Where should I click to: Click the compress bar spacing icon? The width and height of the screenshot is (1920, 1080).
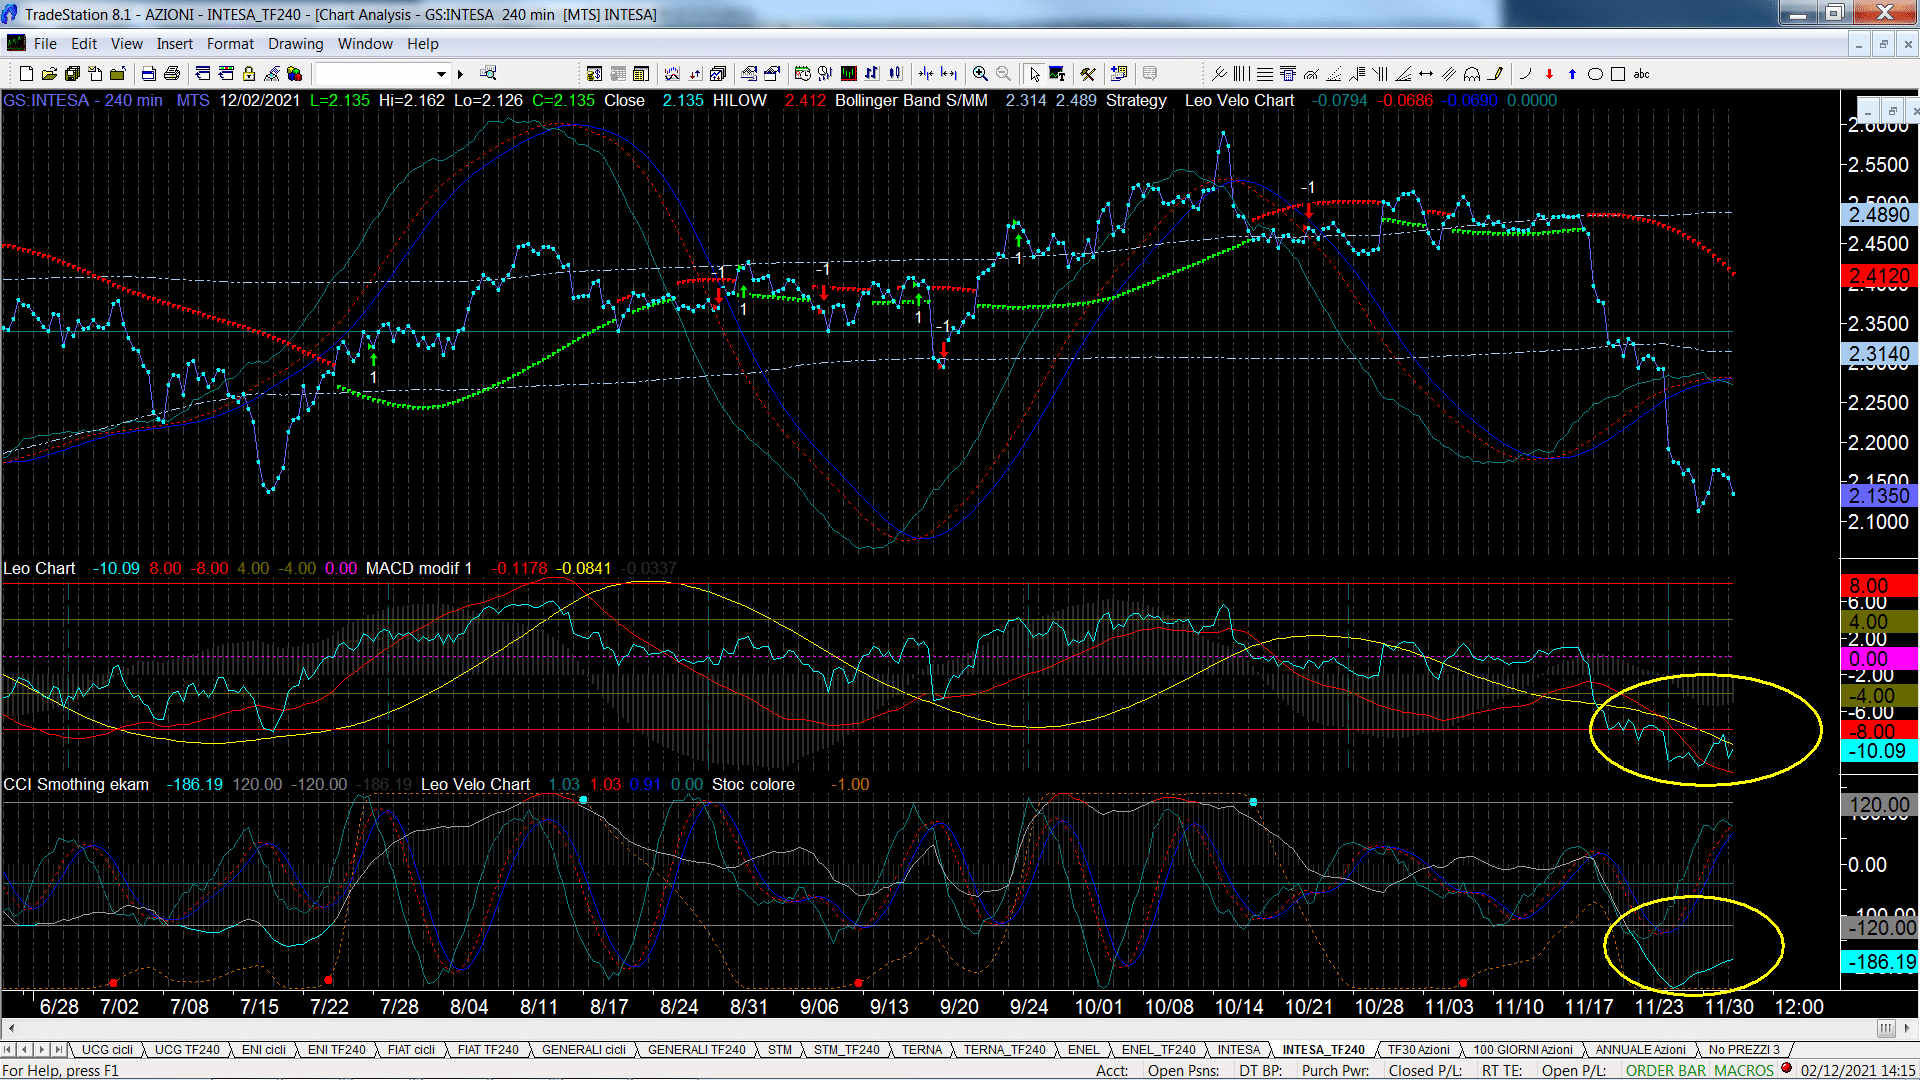(926, 73)
